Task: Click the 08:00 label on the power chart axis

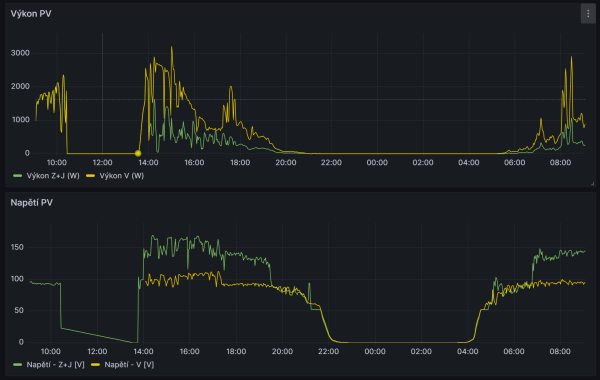Action: 560,162
